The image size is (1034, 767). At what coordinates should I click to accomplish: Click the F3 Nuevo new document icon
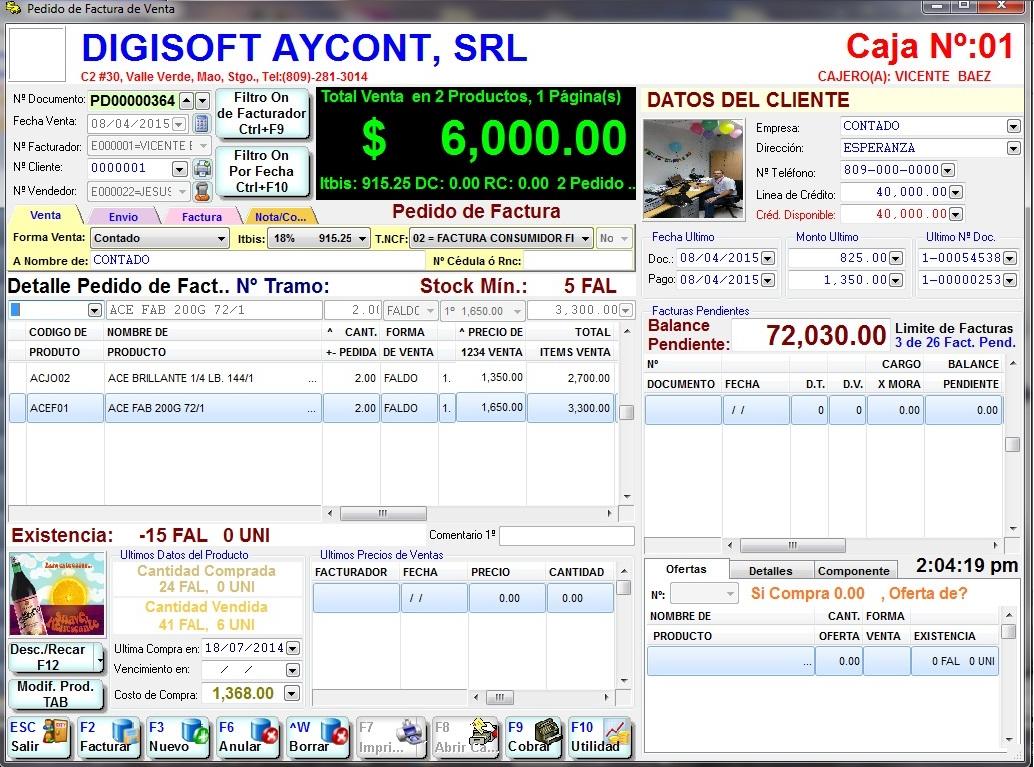[176, 738]
